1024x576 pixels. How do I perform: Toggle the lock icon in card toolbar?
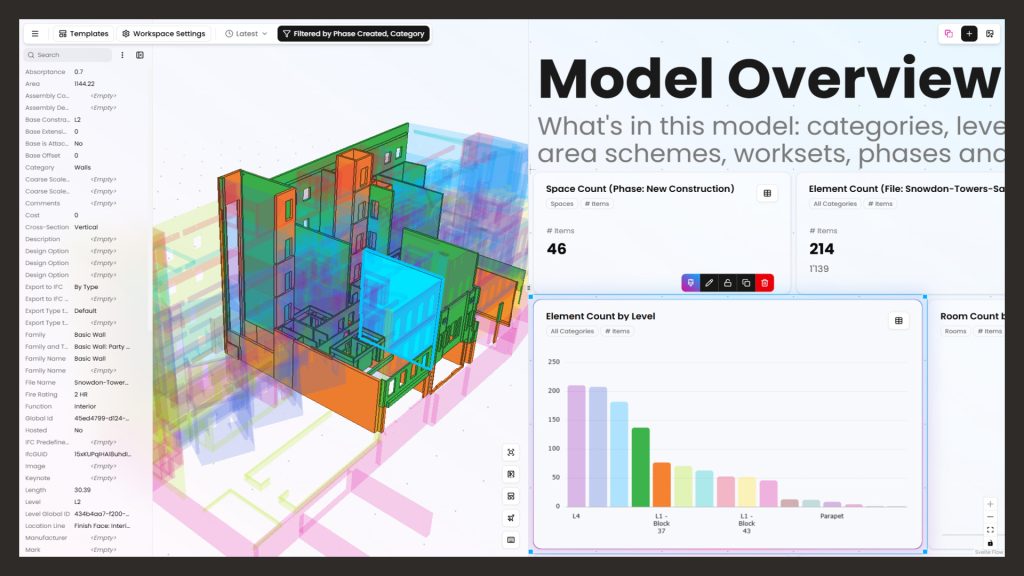728,283
